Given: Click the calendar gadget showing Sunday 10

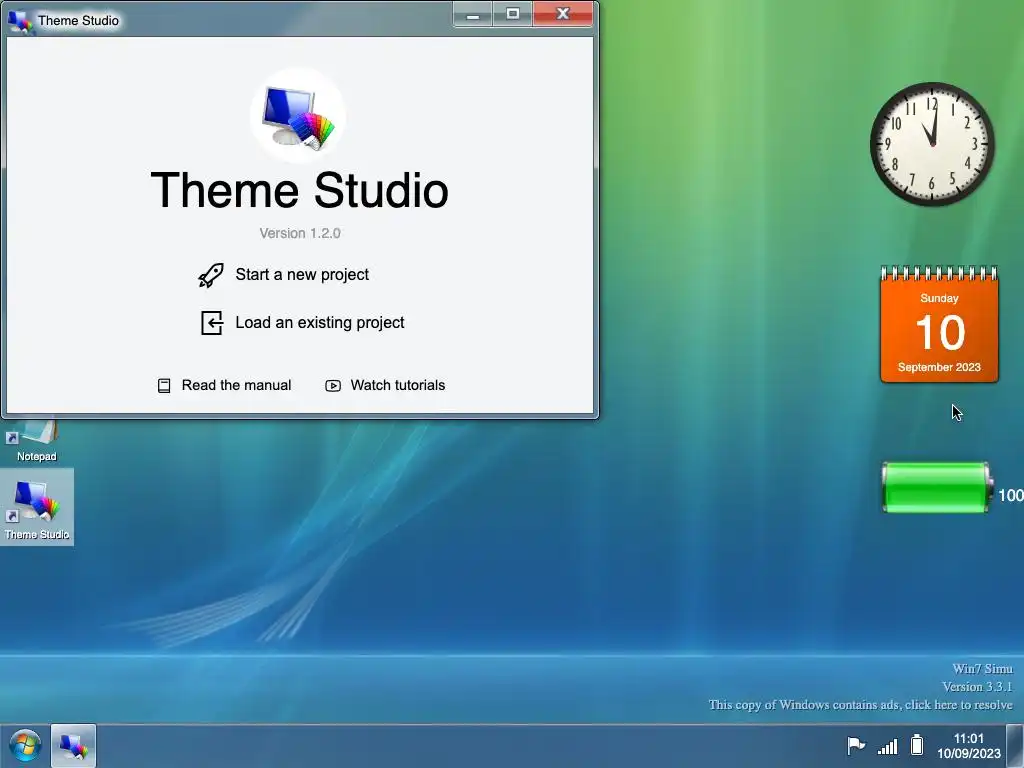Looking at the screenshot, I should pos(939,324).
